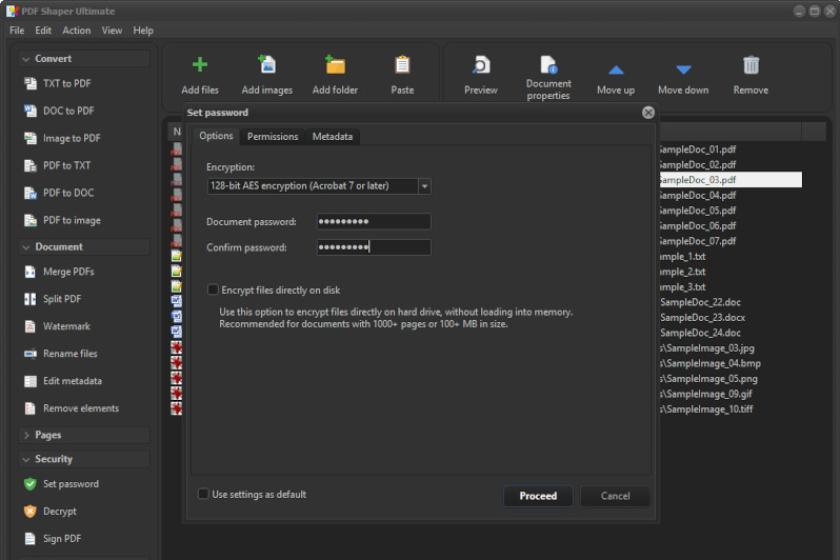
Task: Enable Encrypt files directly on disk
Action: (x=213, y=290)
